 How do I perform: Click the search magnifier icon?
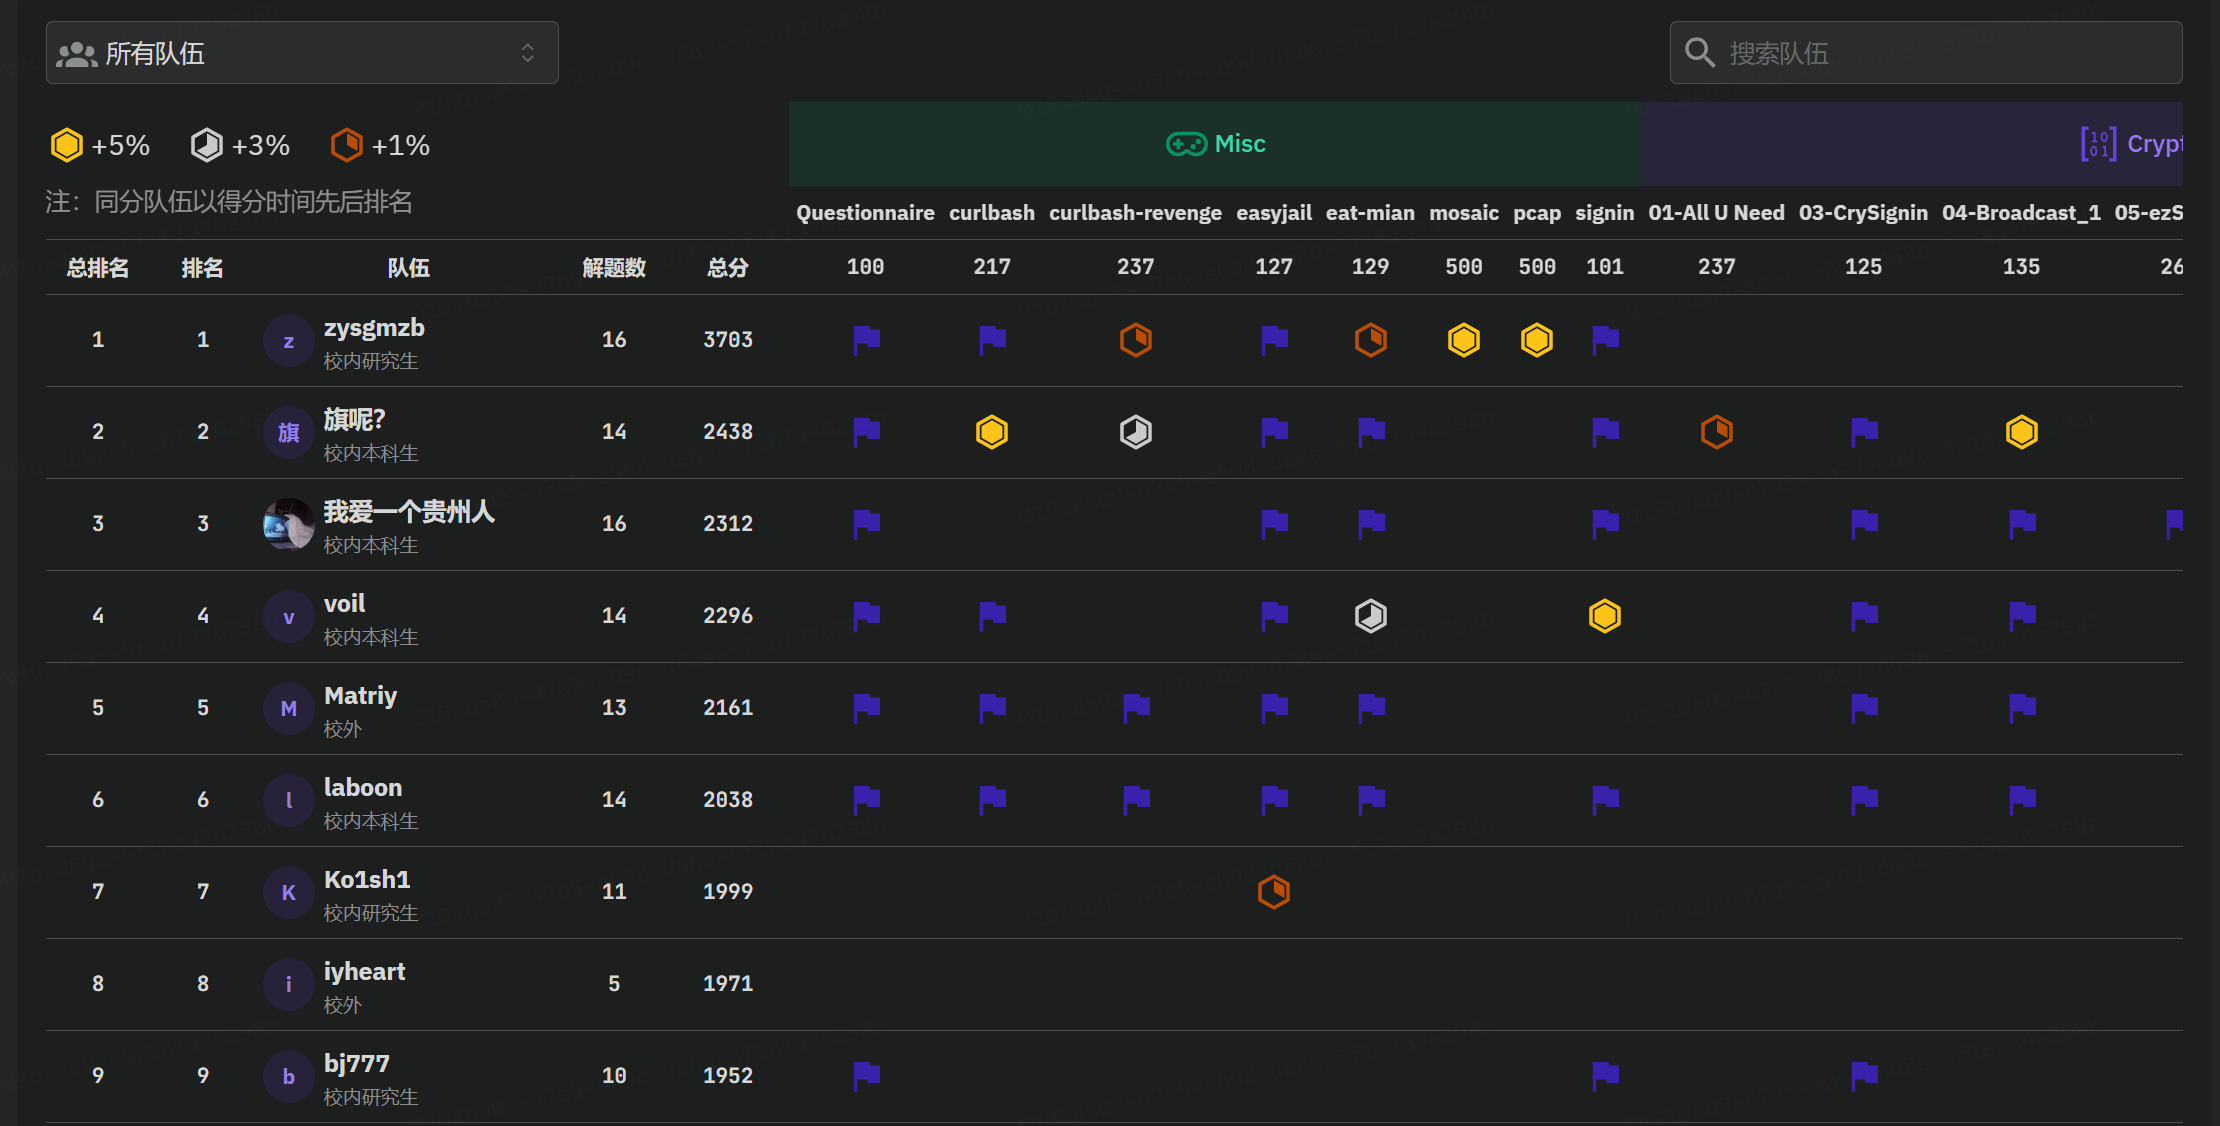(1699, 52)
